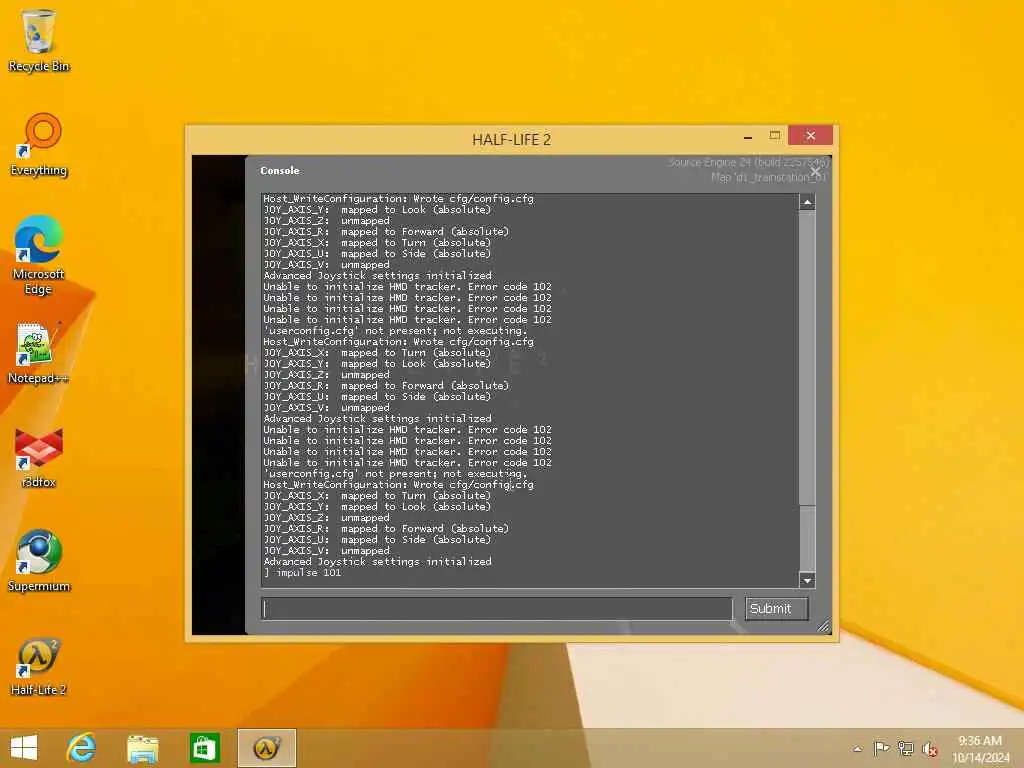The width and height of the screenshot is (1024, 768).
Task: Click the first 'Host_WriteConfiguration' console line
Action: click(x=398, y=199)
